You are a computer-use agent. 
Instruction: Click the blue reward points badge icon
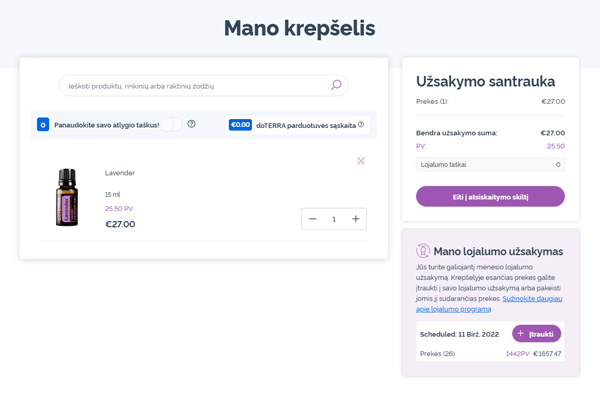click(43, 125)
